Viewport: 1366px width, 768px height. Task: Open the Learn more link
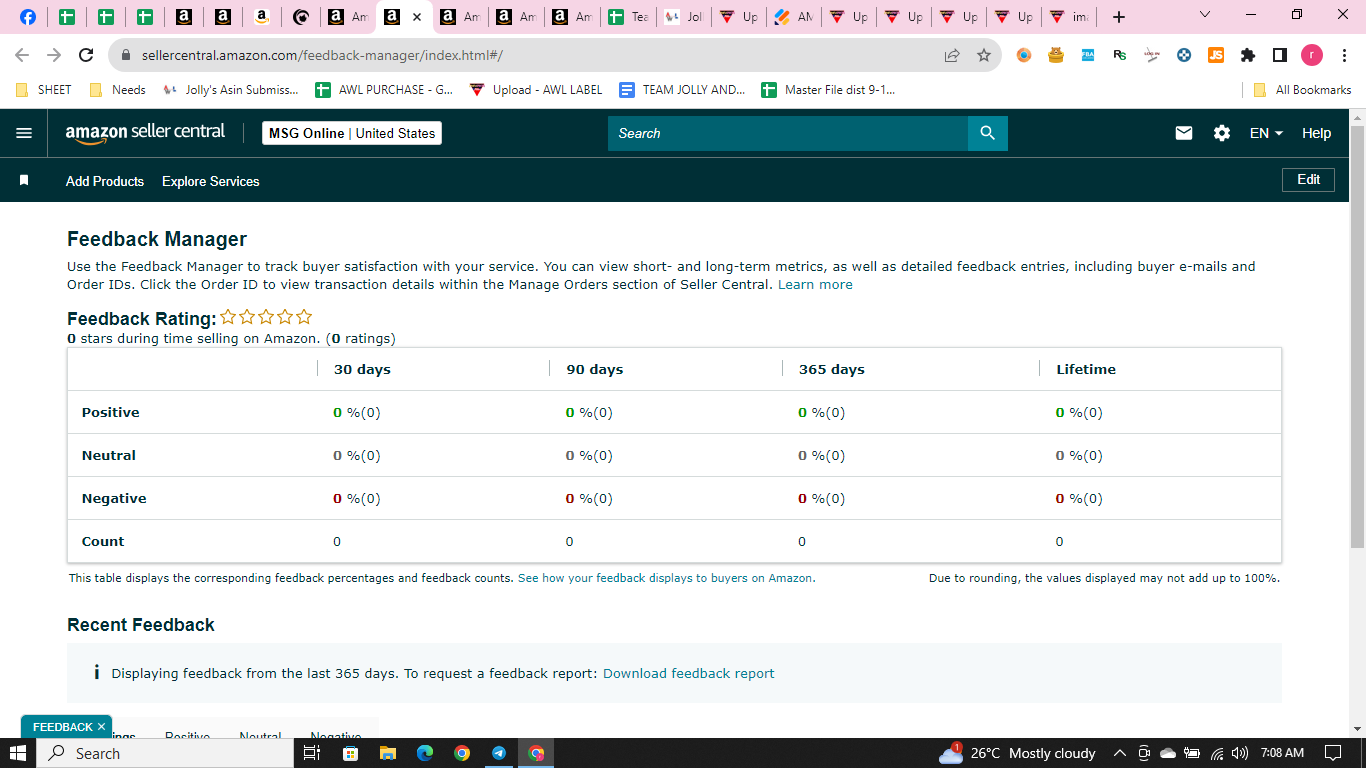pyautogui.click(x=815, y=285)
